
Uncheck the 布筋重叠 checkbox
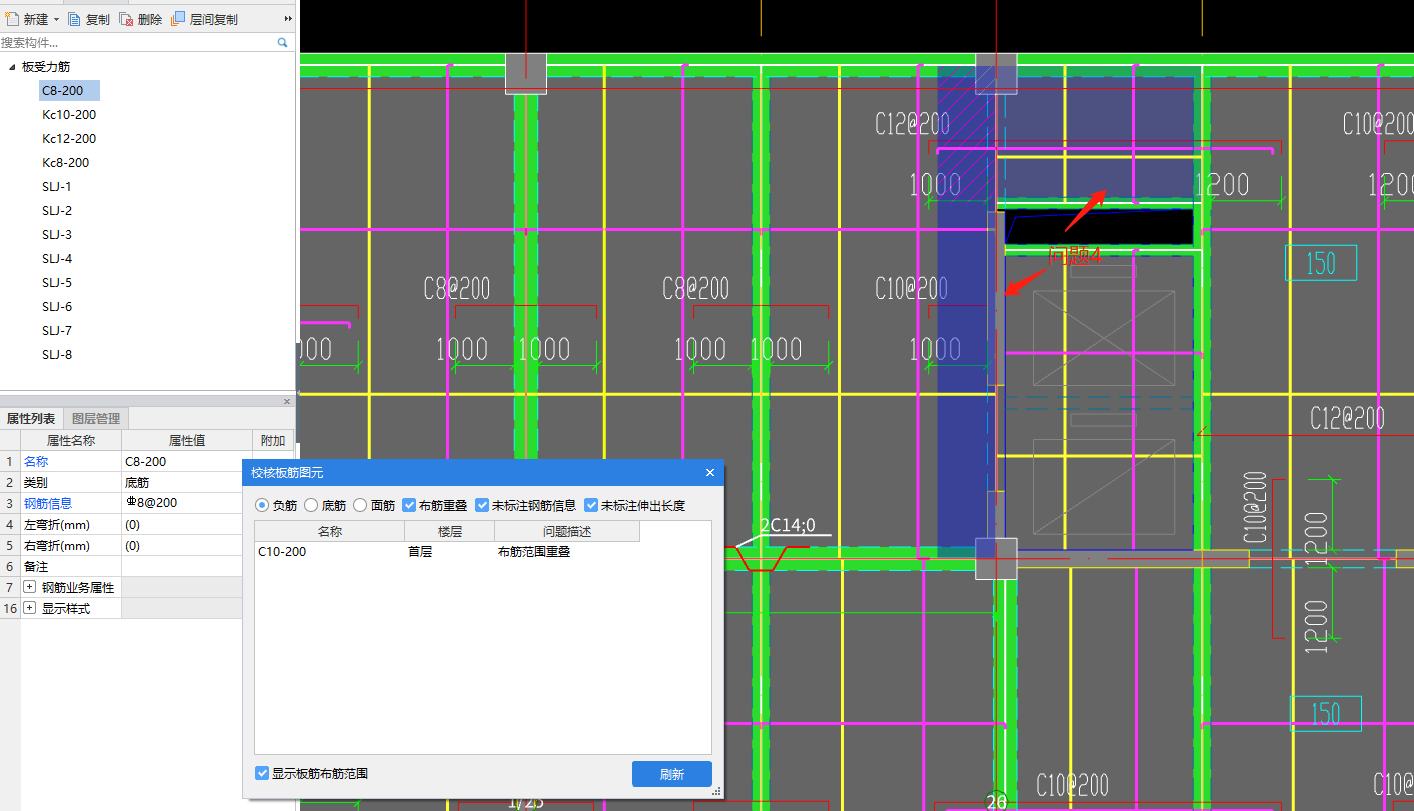(x=409, y=506)
